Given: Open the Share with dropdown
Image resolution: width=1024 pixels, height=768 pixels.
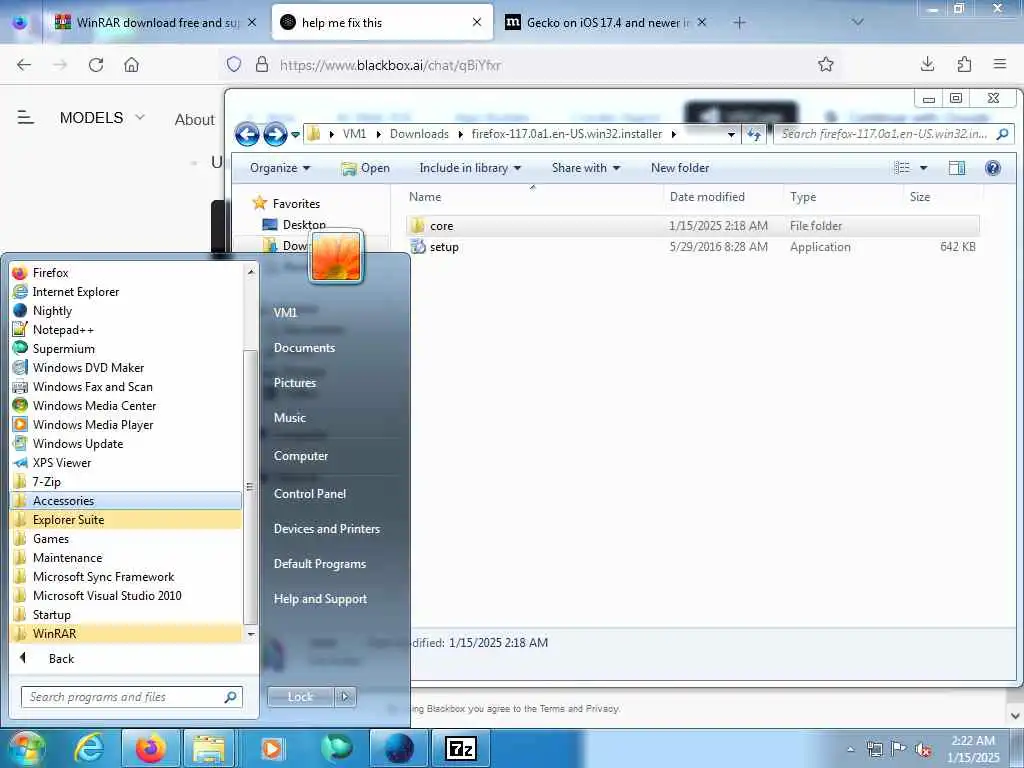Looking at the screenshot, I should (x=586, y=168).
